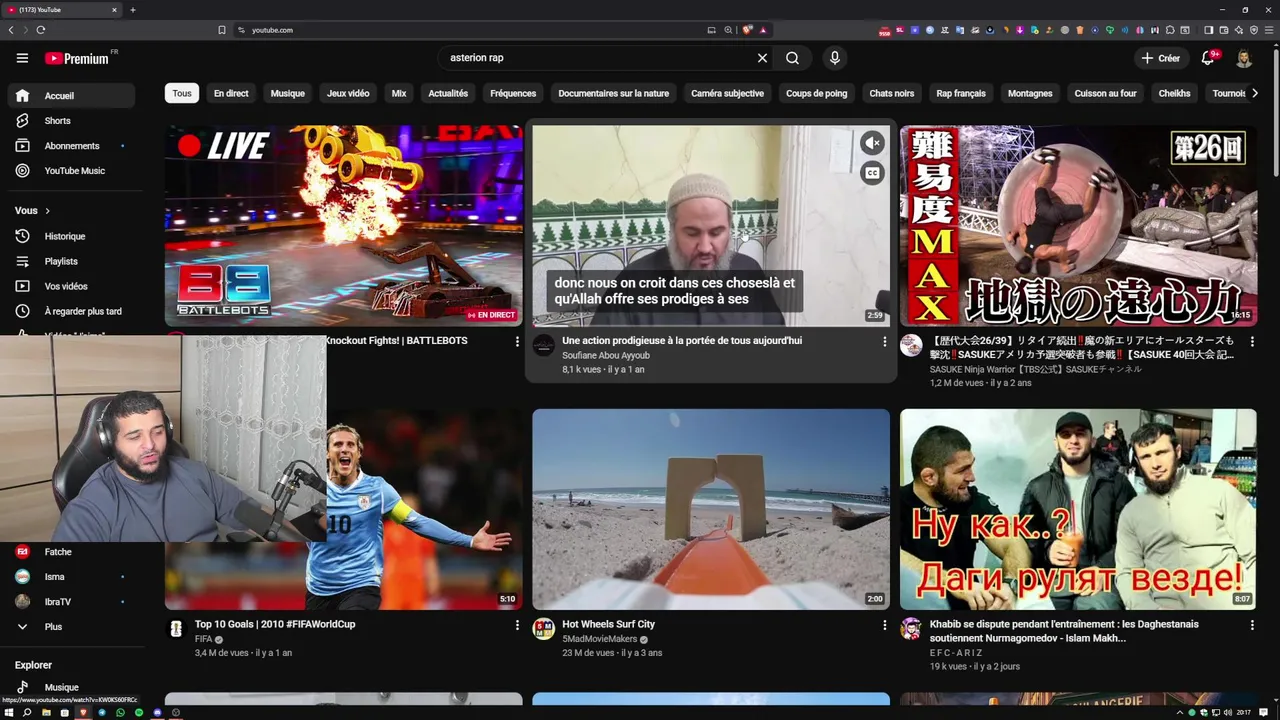This screenshot has height=720, width=1280.
Task: Open À regarder plus tard
Action: tap(72, 311)
